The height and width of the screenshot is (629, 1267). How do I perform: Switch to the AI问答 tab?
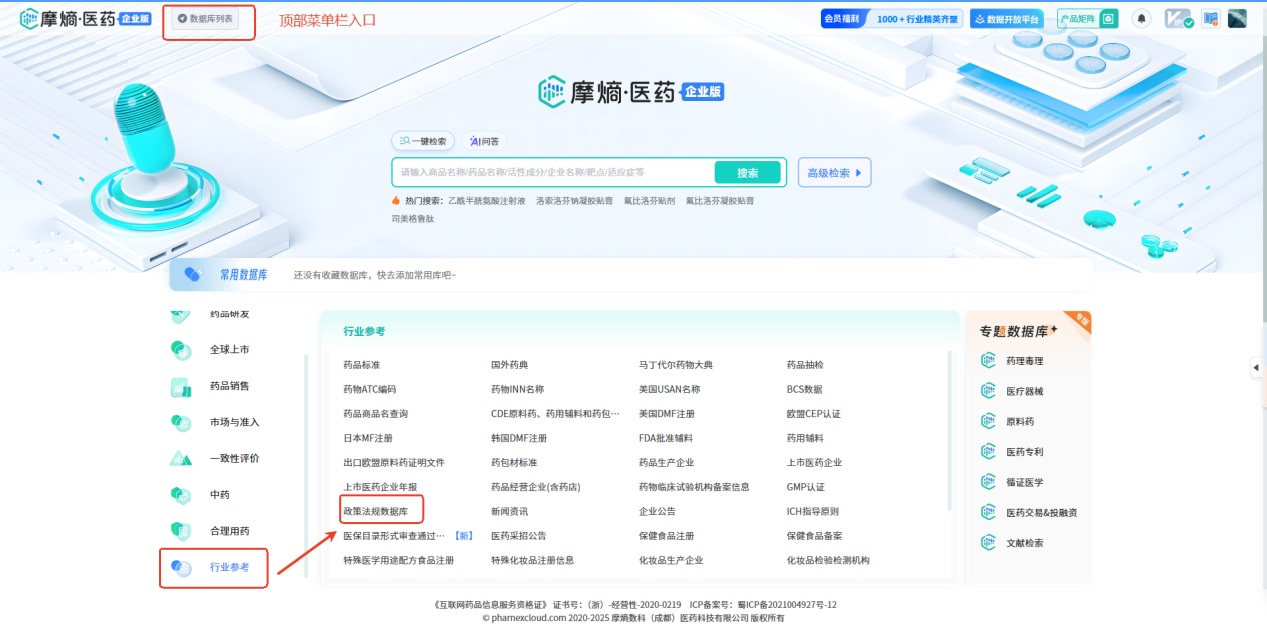click(x=484, y=141)
